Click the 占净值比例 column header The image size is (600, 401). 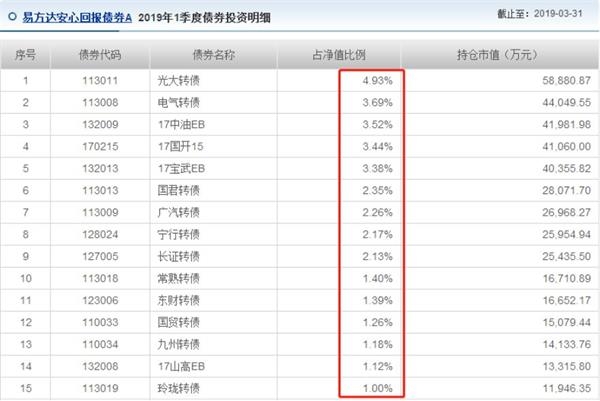(339, 55)
